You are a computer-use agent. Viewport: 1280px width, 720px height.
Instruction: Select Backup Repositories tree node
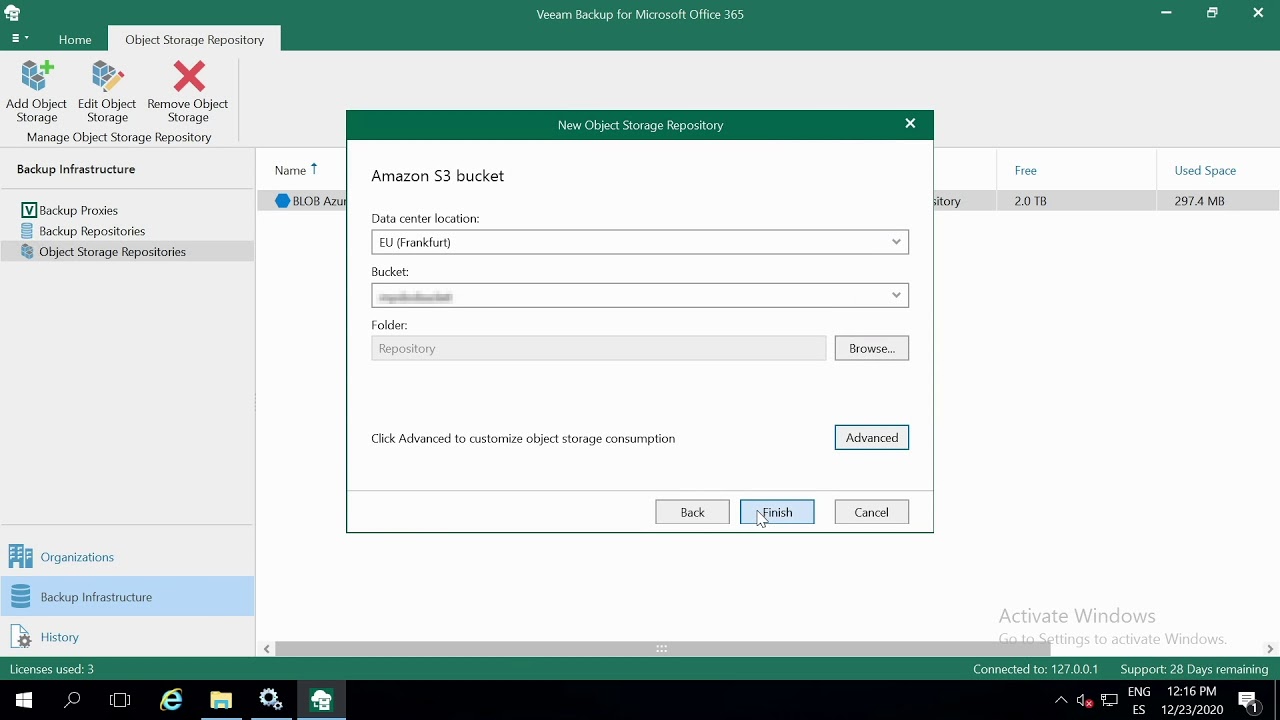(92, 231)
